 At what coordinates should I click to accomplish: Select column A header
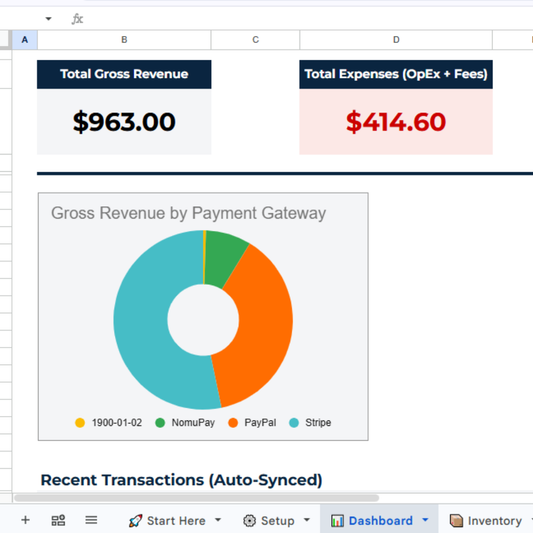pos(25,40)
